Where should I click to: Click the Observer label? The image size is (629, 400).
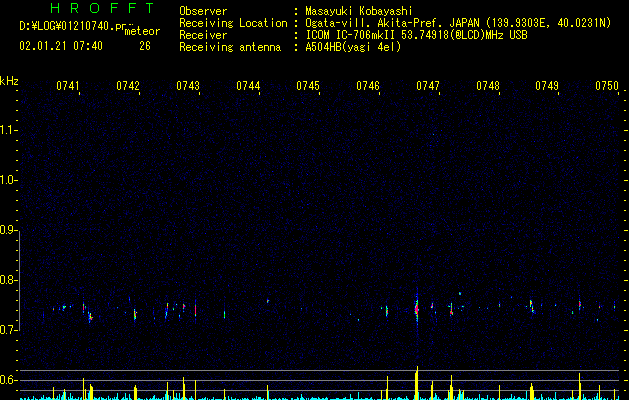(x=203, y=11)
